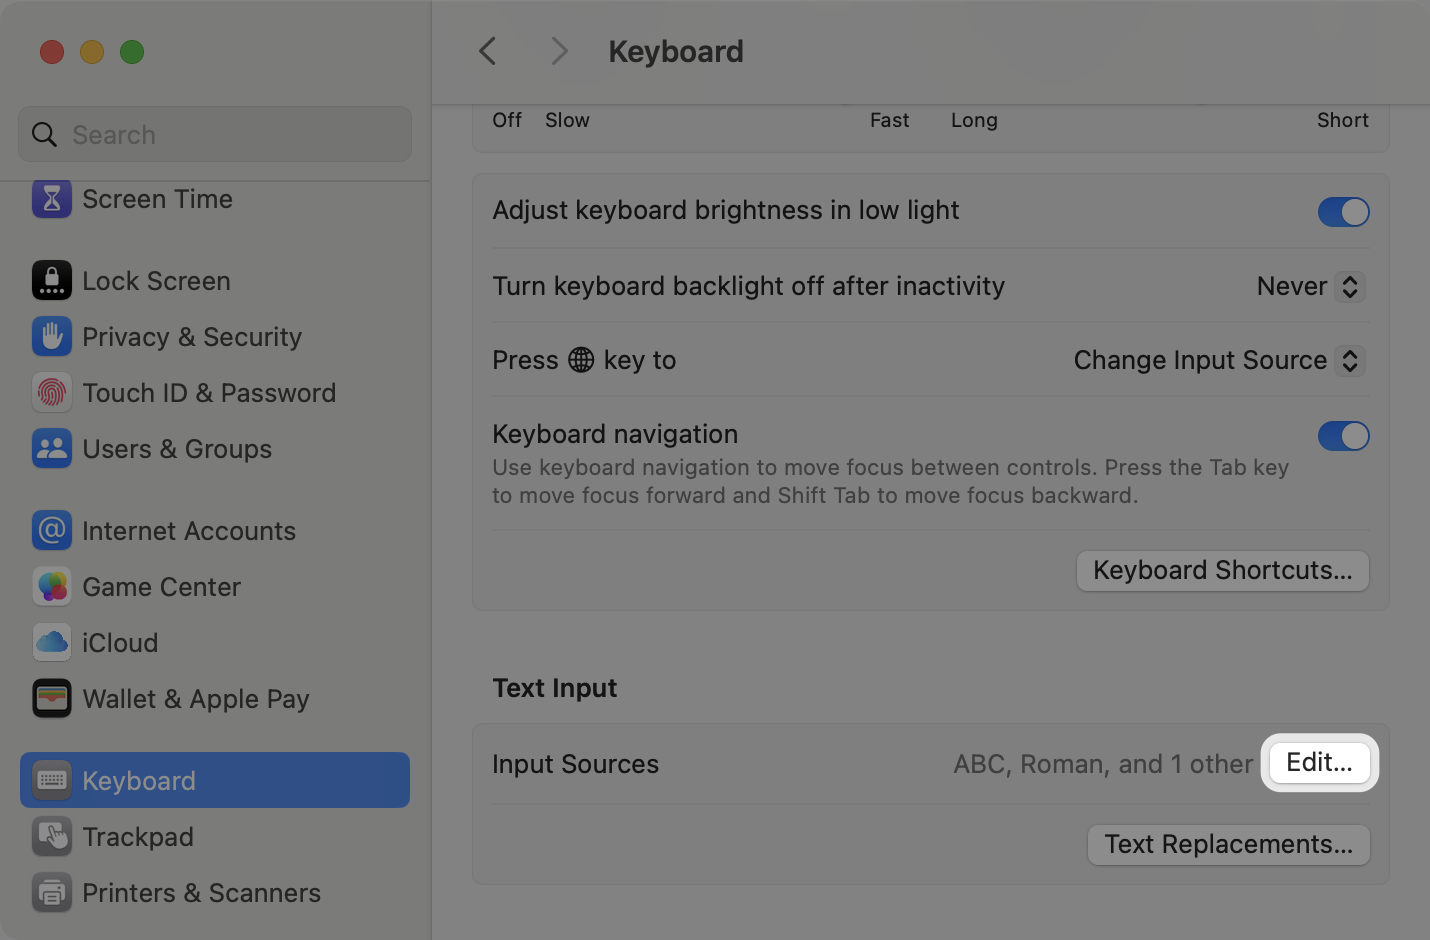This screenshot has height=940, width=1430.
Task: Open the Users & Groups icon
Action: click(x=52, y=449)
